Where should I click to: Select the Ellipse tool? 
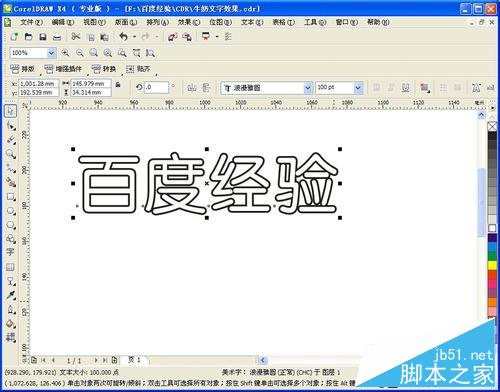[x=11, y=211]
